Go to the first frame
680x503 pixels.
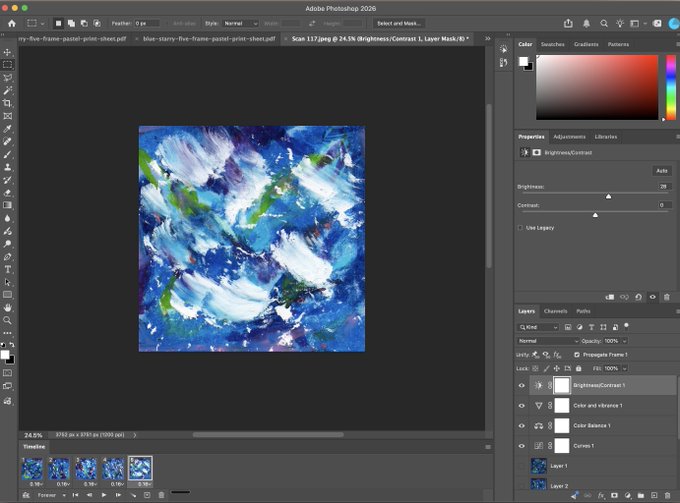pos(75,495)
